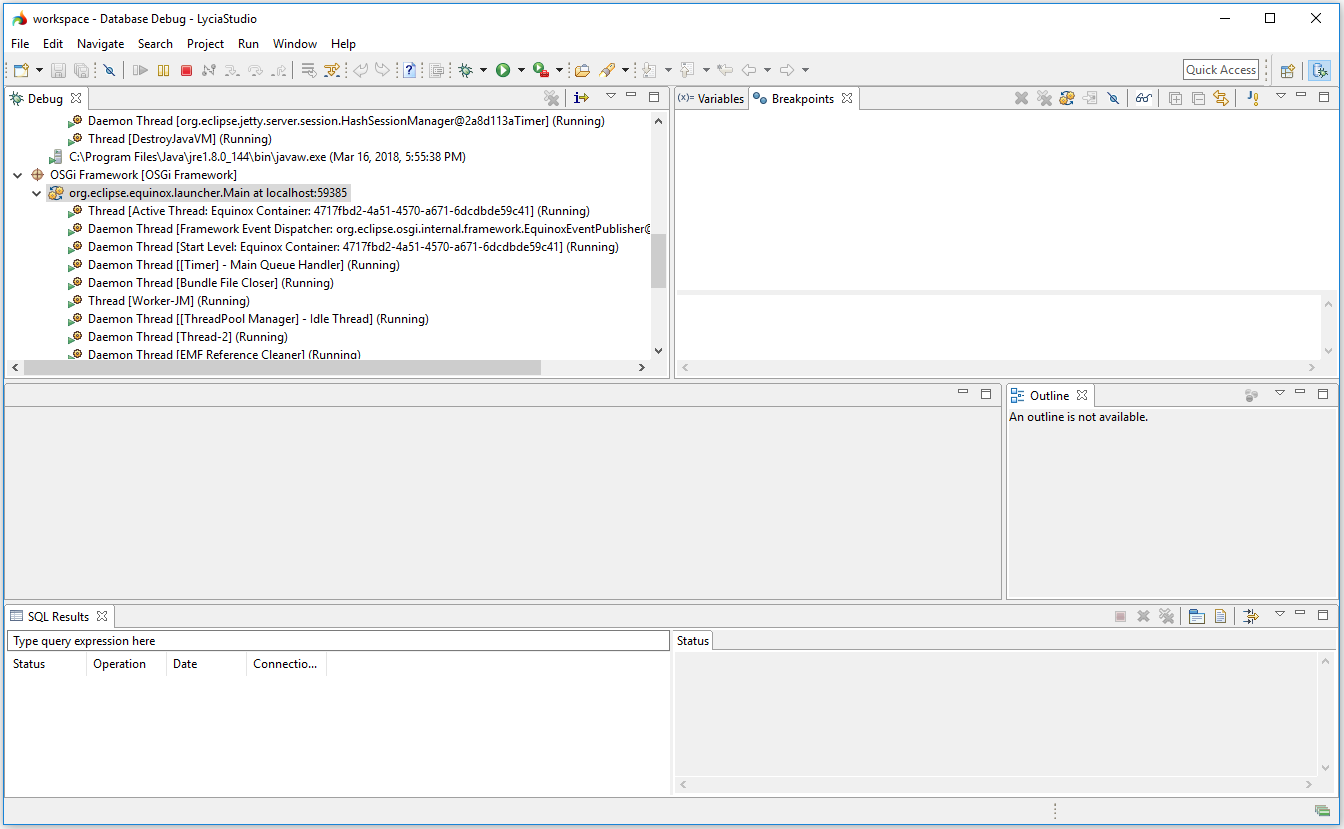Click the Quick Access field
Viewport: 1344px width, 829px height.
pyautogui.click(x=1220, y=70)
